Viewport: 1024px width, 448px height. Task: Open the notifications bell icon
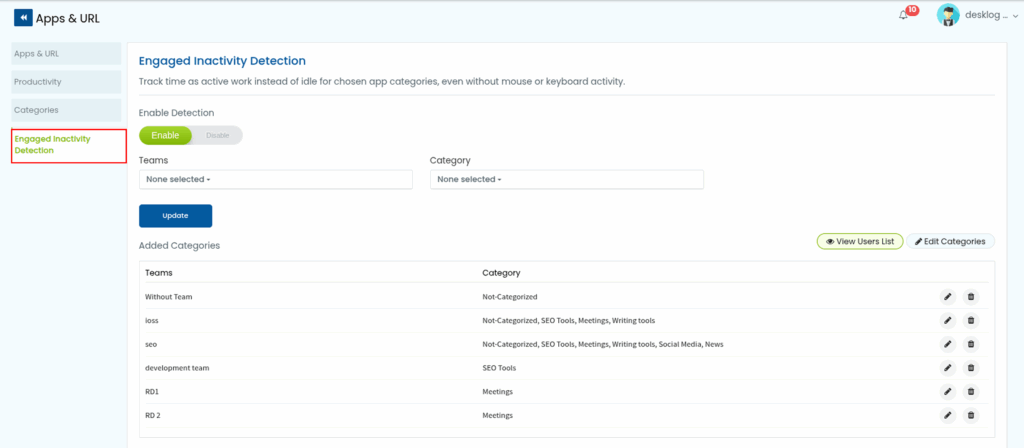[904, 16]
